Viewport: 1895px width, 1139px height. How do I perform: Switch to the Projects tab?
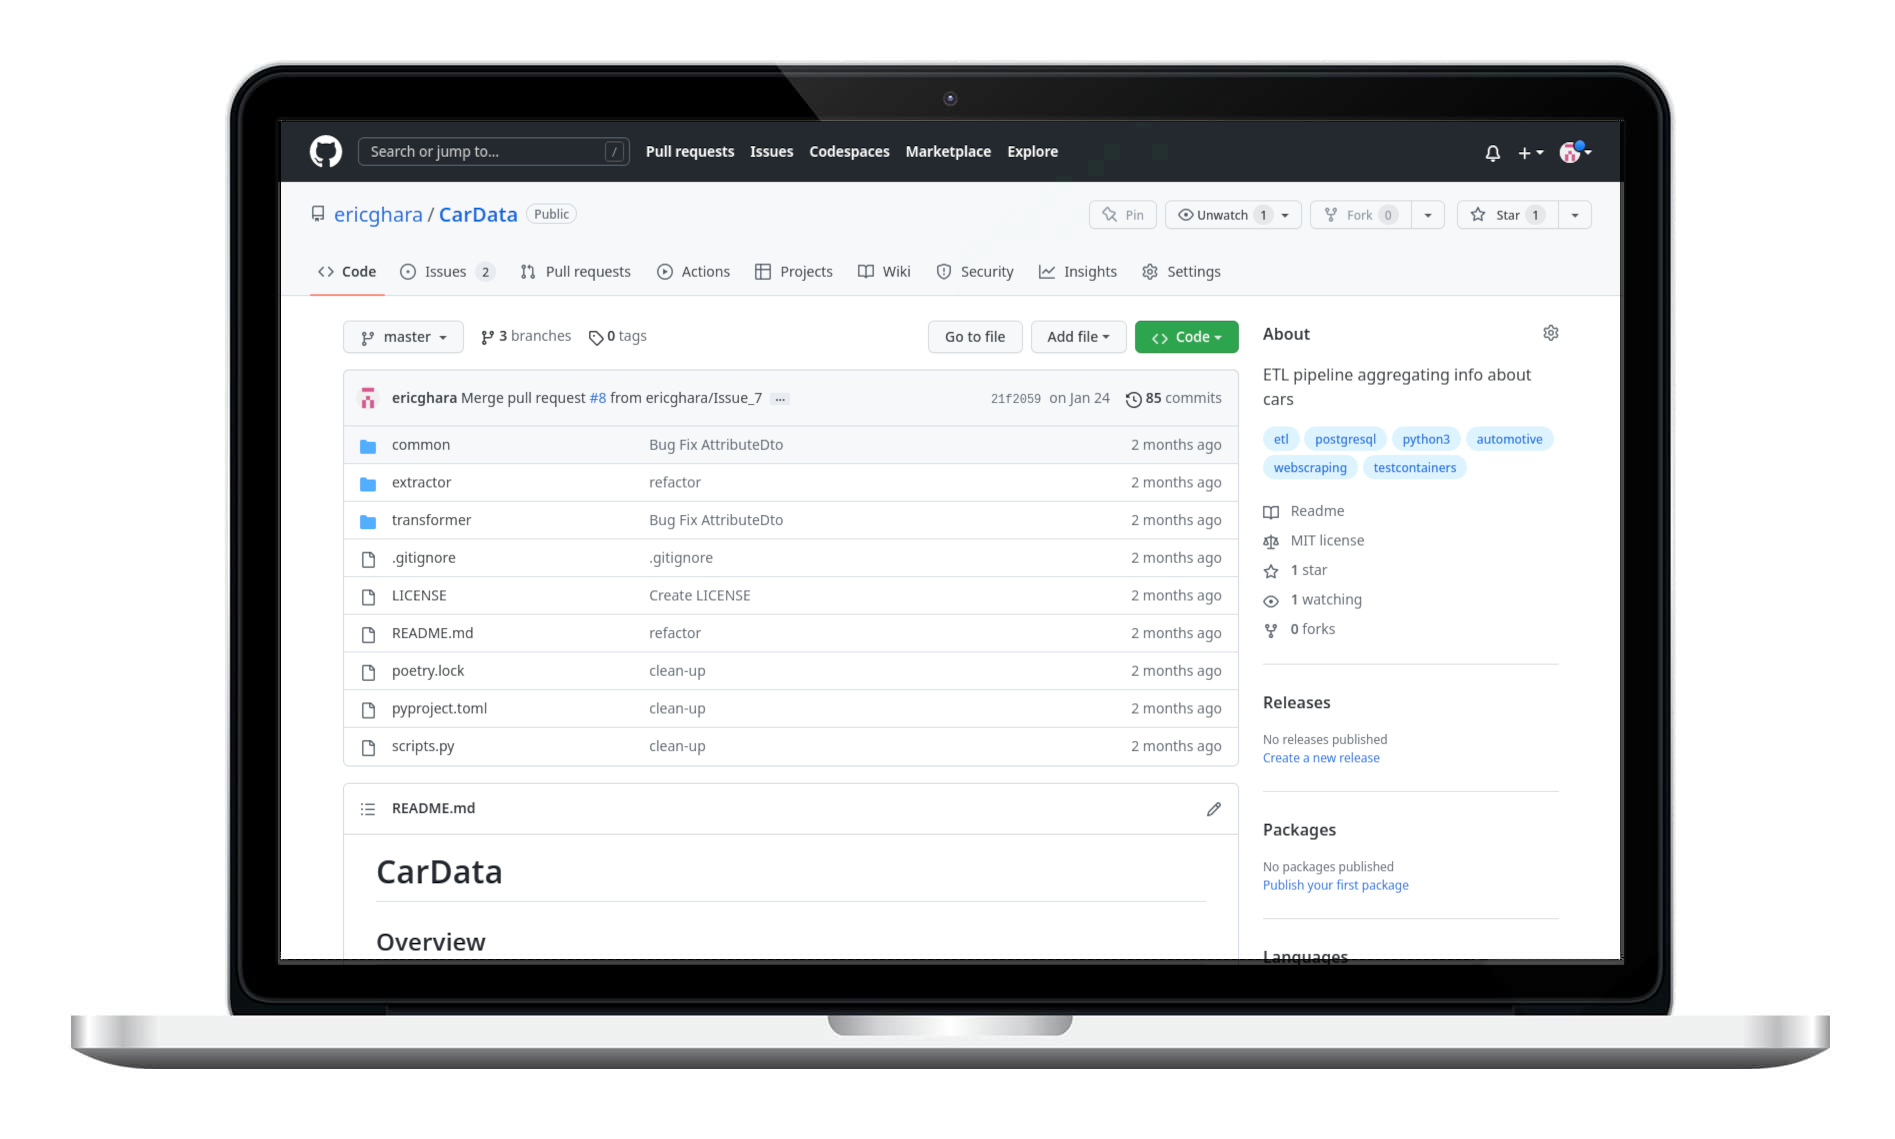click(x=794, y=272)
